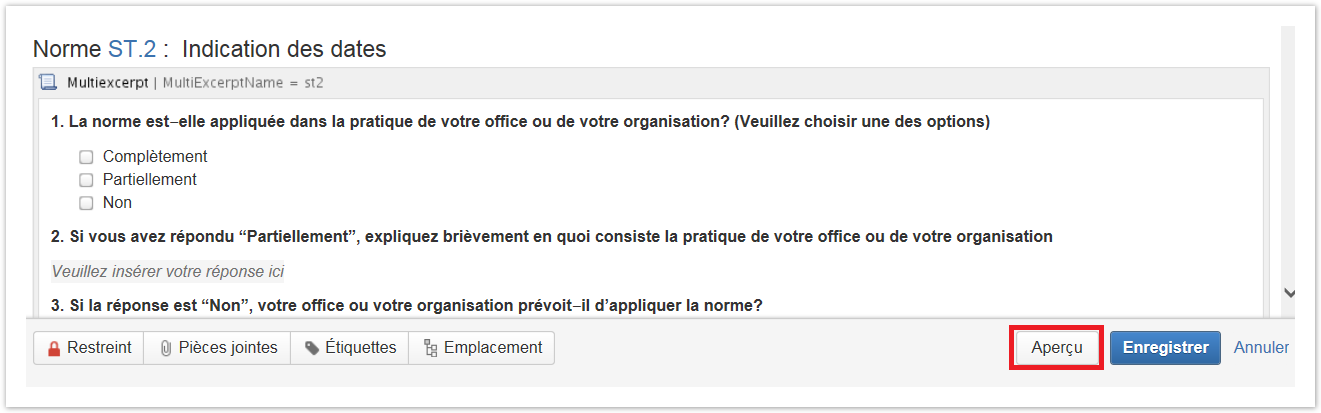Viewport: 1321px width, 413px height.
Task: Click question 1 text about norm application
Action: [x=520, y=122]
